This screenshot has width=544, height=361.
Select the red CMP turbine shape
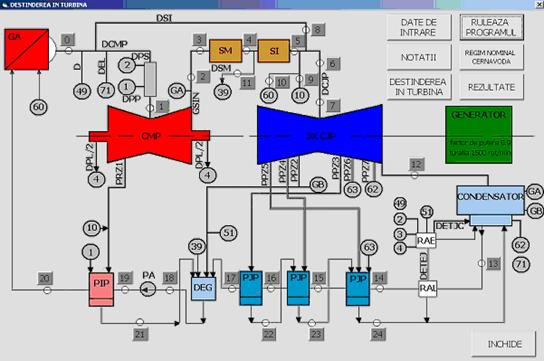coord(150,135)
